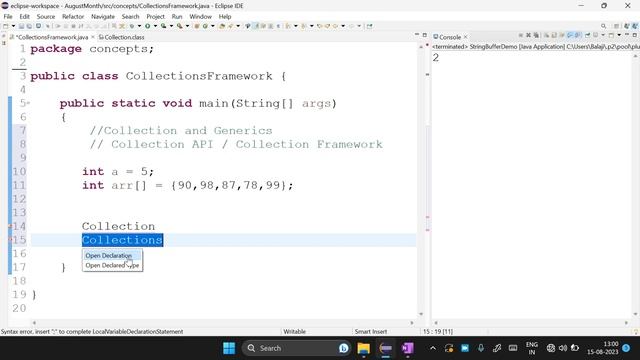Image resolution: width=640 pixels, height=360 pixels.
Task: Click Pin Console icon
Action: [x=587, y=36]
